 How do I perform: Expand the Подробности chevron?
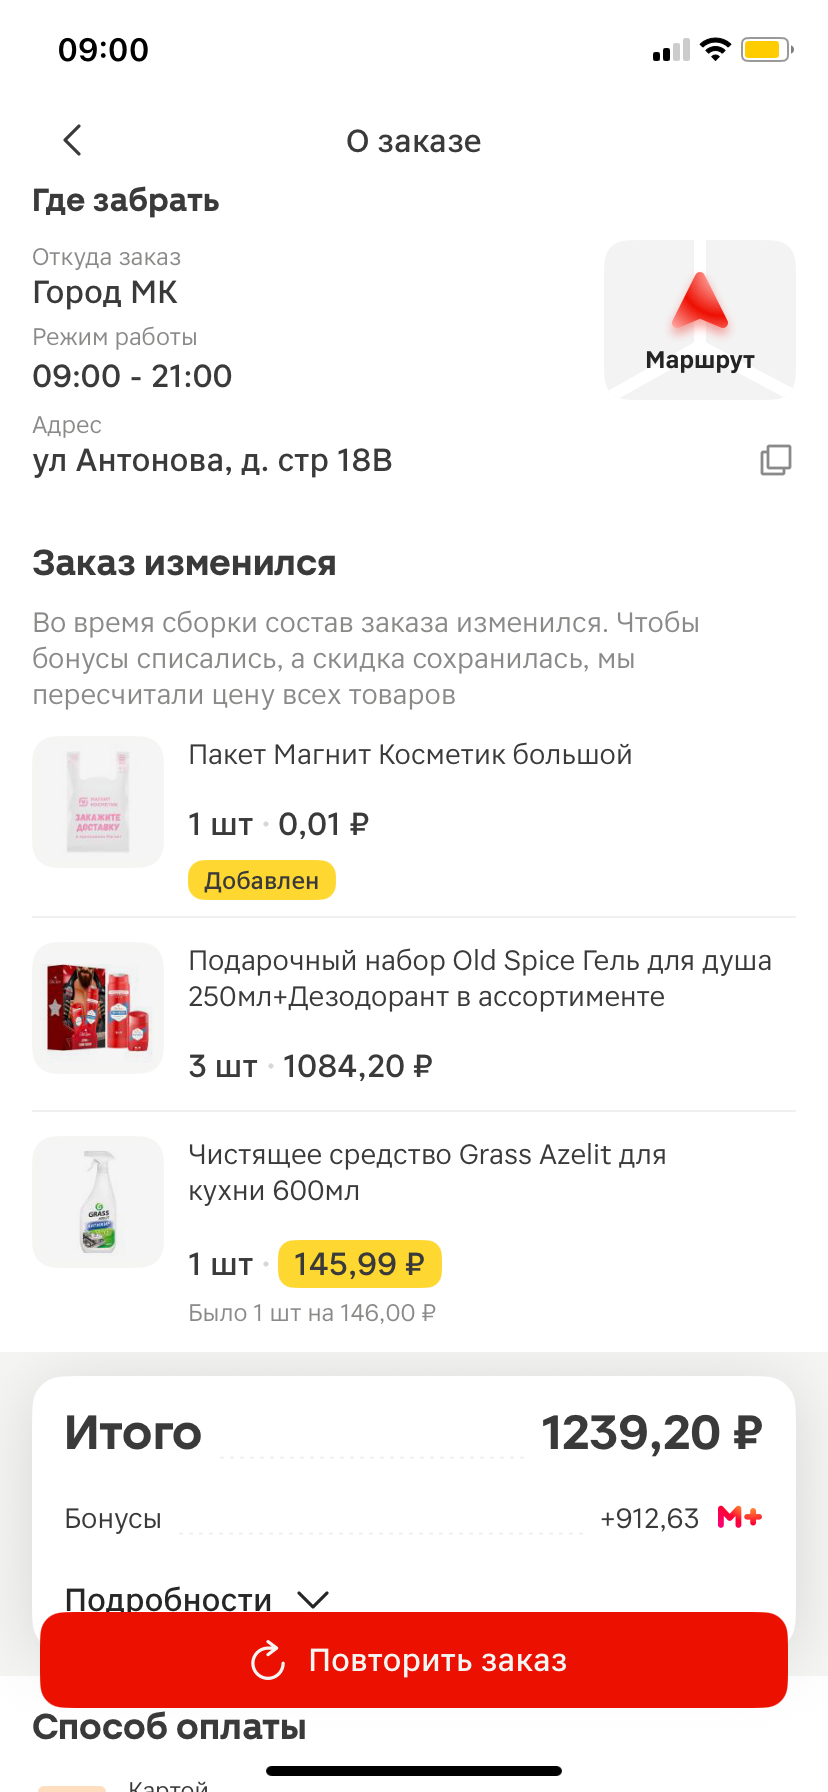click(x=313, y=1598)
